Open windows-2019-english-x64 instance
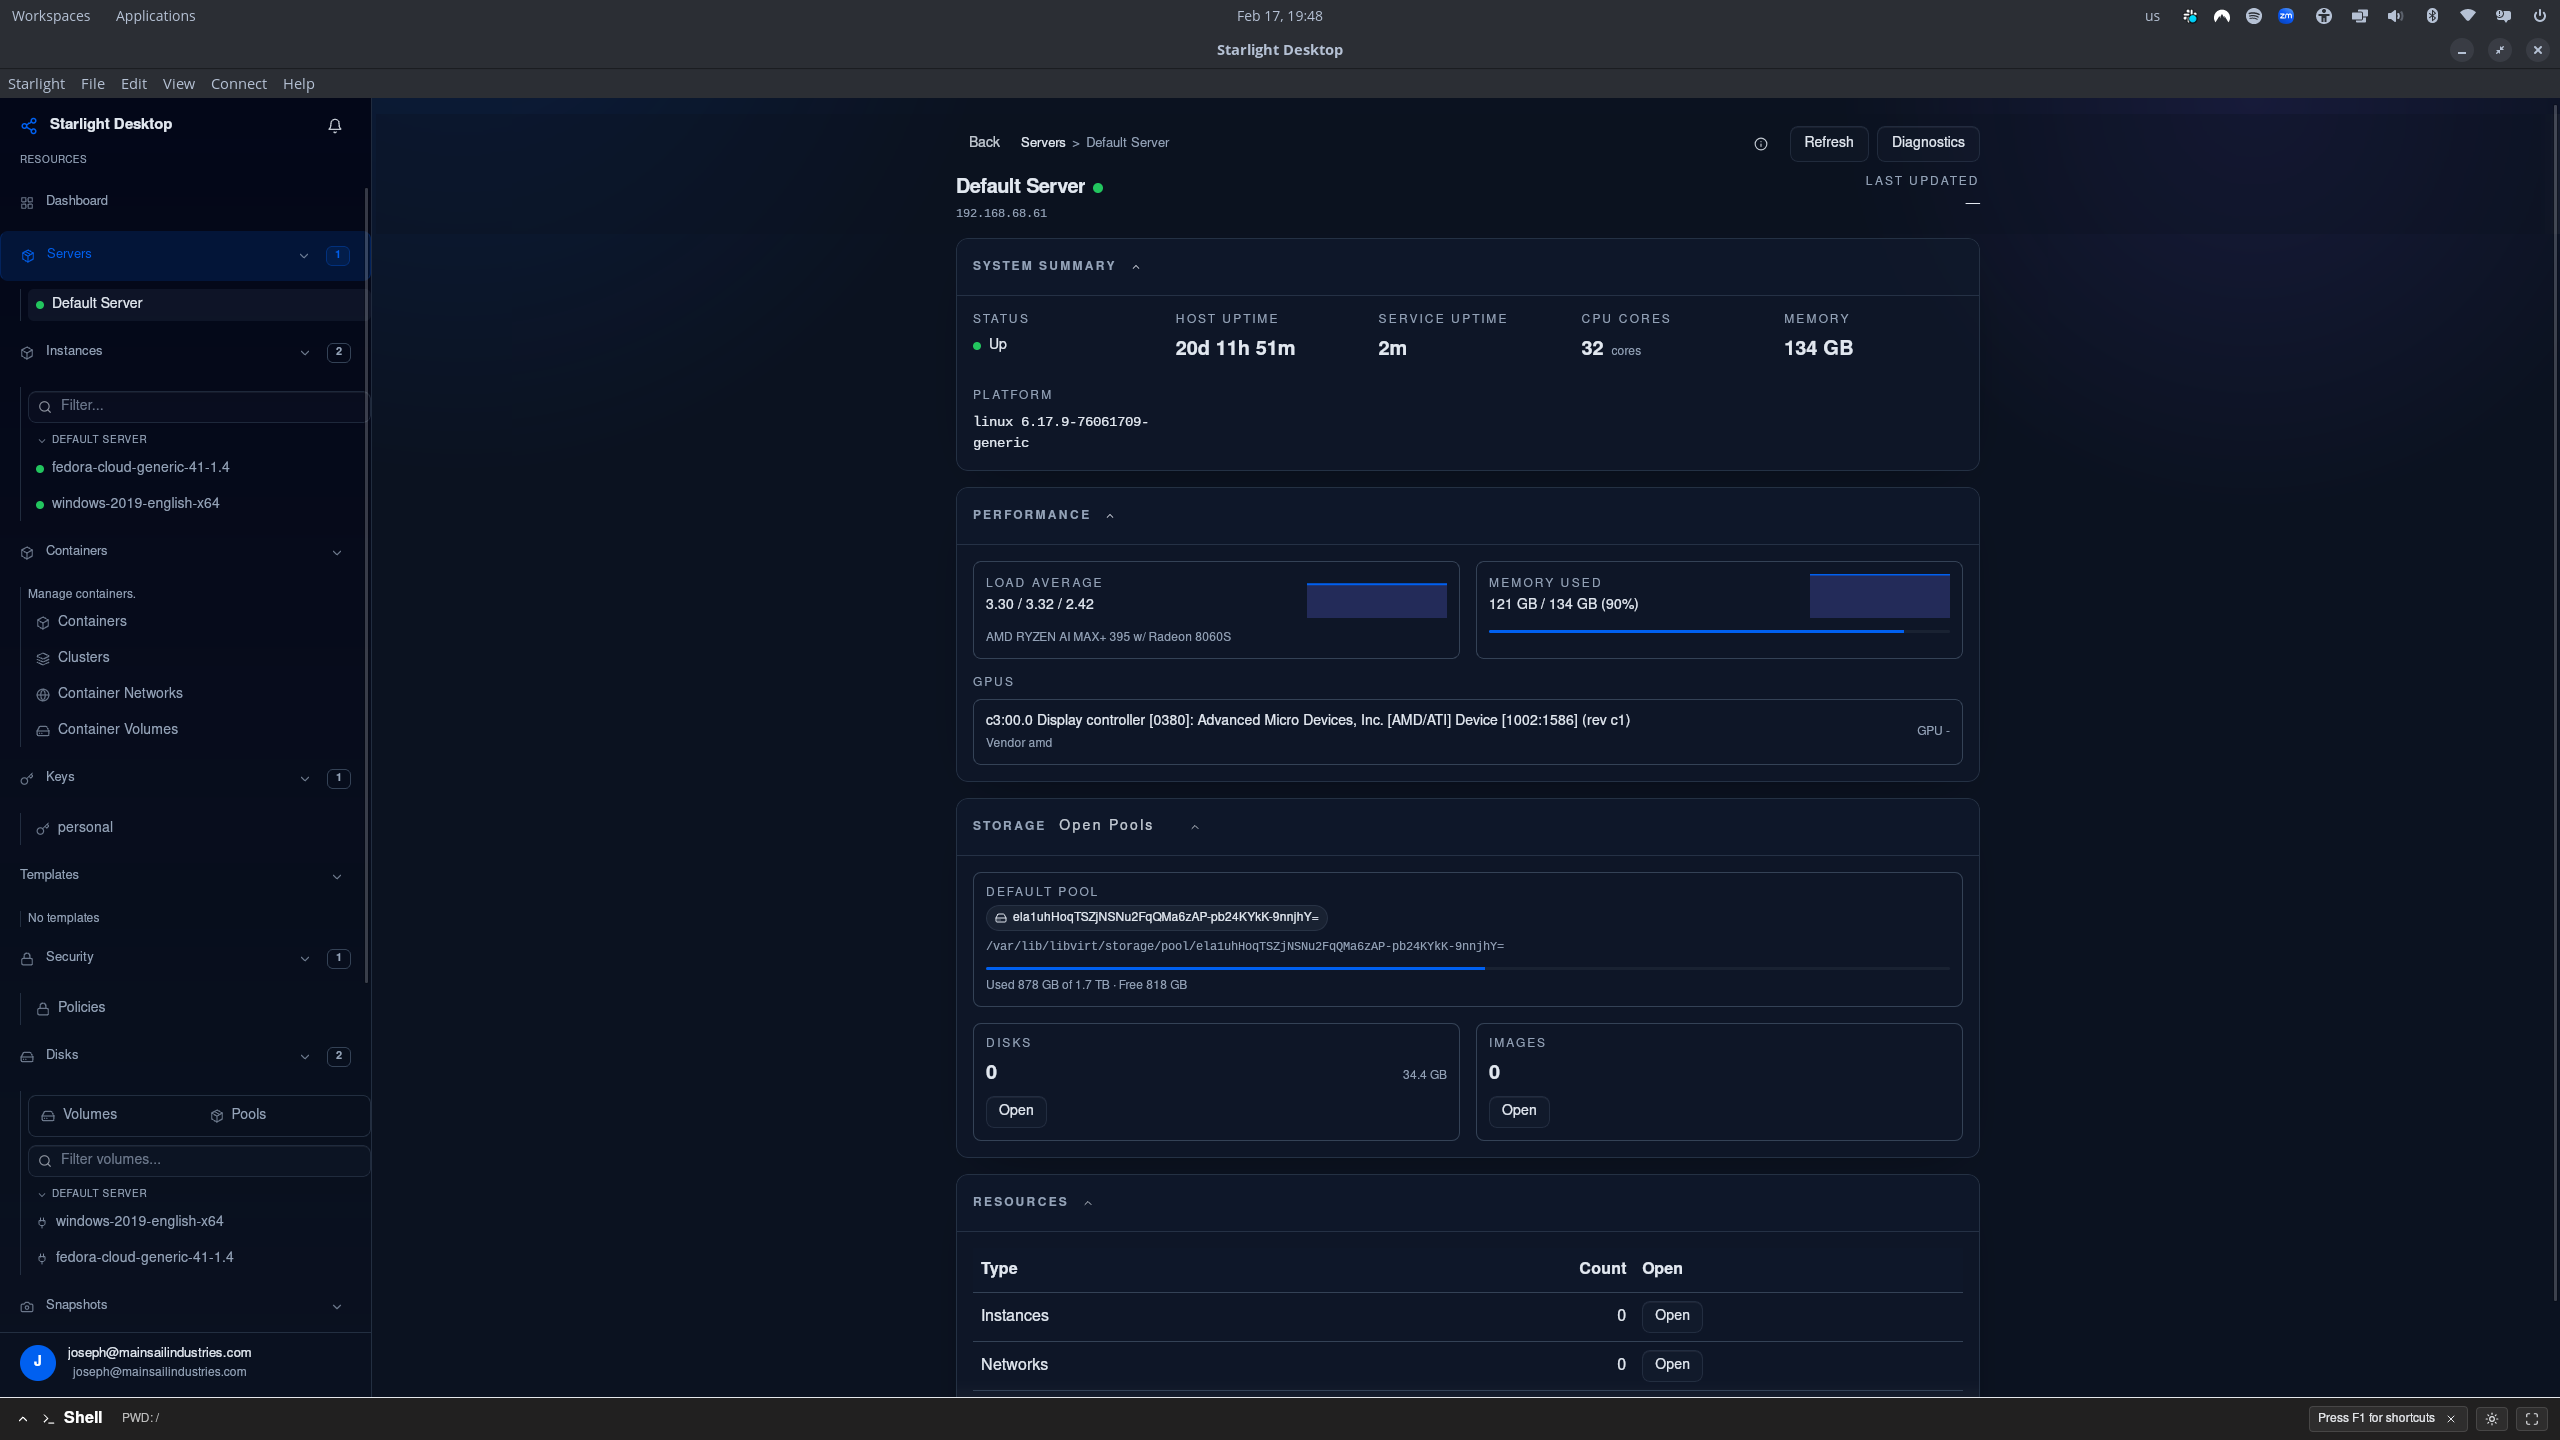 (136, 504)
